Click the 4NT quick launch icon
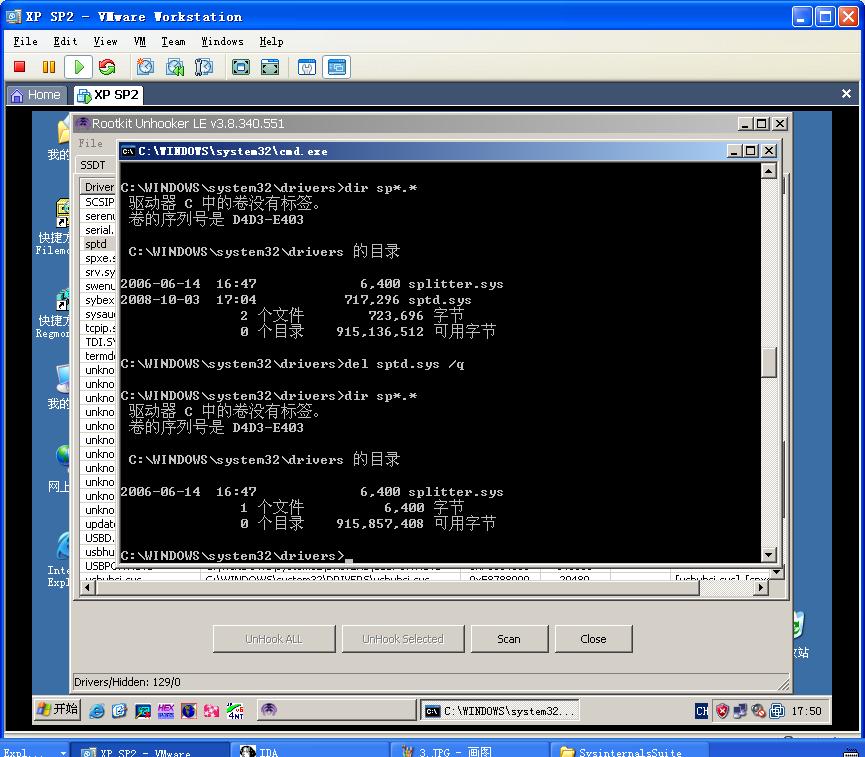The width and height of the screenshot is (865, 757). tap(235, 711)
